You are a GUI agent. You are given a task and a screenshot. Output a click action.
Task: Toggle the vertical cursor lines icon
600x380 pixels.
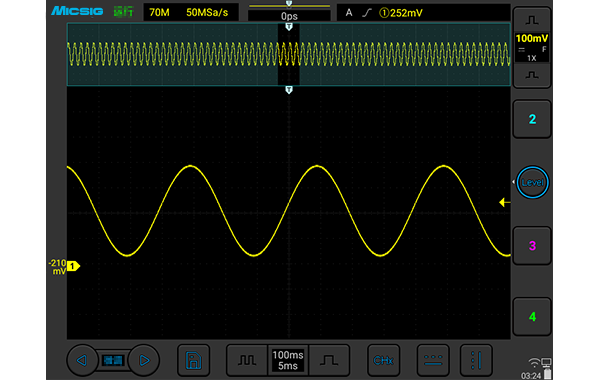tap(476, 360)
